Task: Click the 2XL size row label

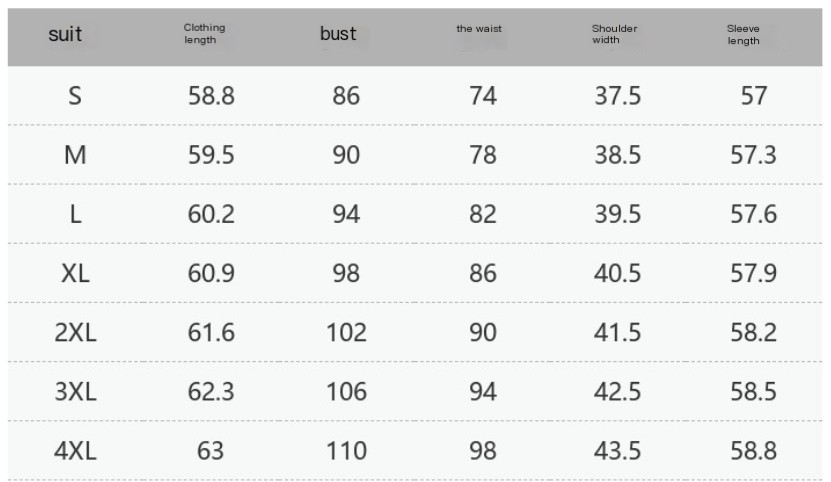Action: click(x=75, y=332)
